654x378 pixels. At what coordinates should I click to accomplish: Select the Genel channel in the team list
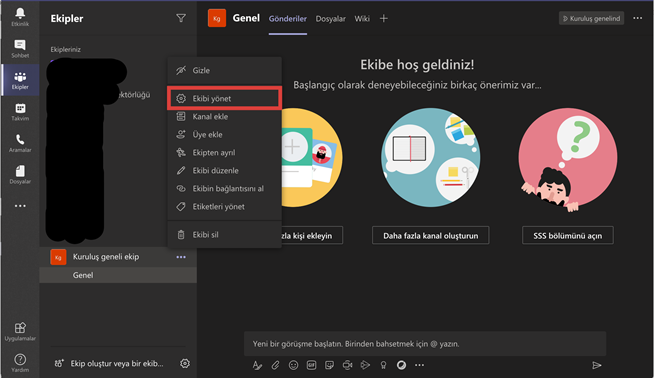pos(118,275)
